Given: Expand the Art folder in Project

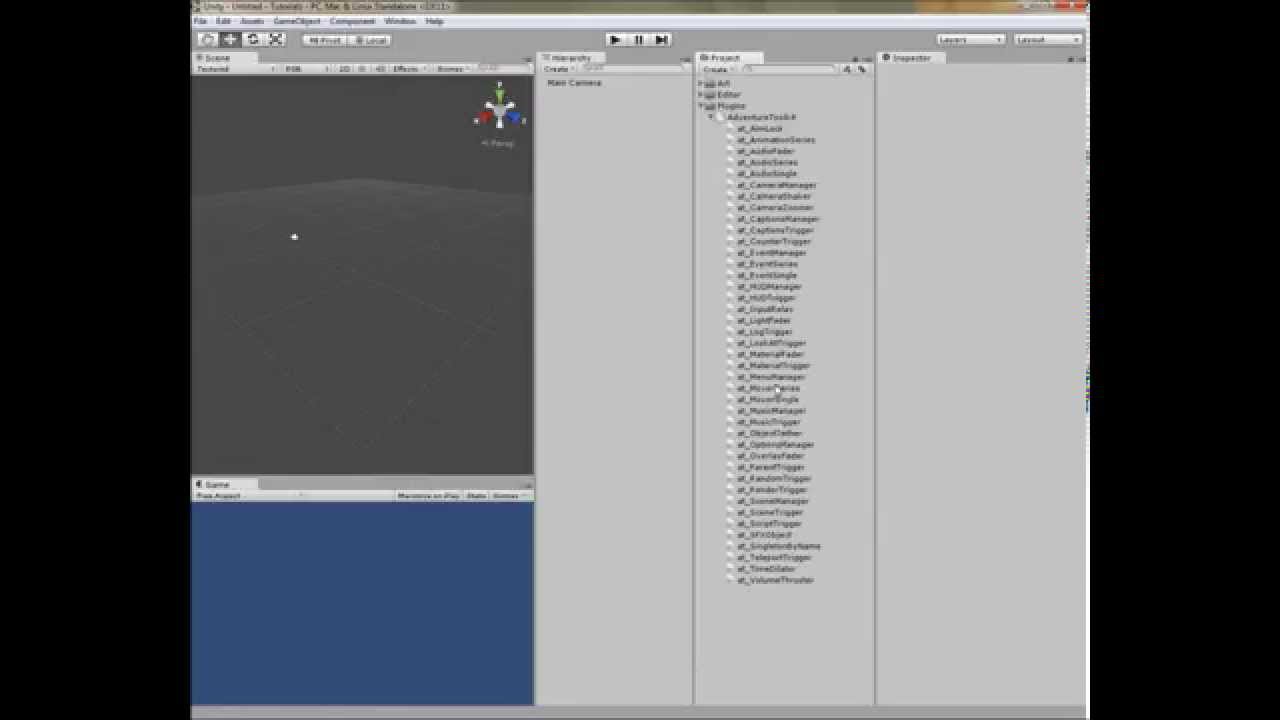Looking at the screenshot, I should (701, 84).
